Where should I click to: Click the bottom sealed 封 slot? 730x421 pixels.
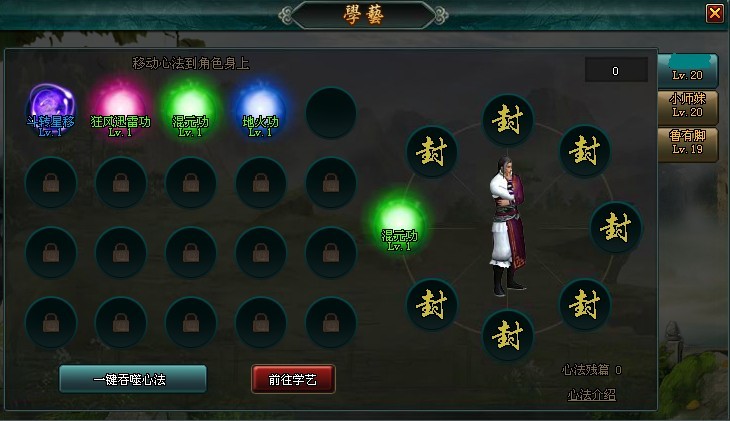(x=507, y=335)
